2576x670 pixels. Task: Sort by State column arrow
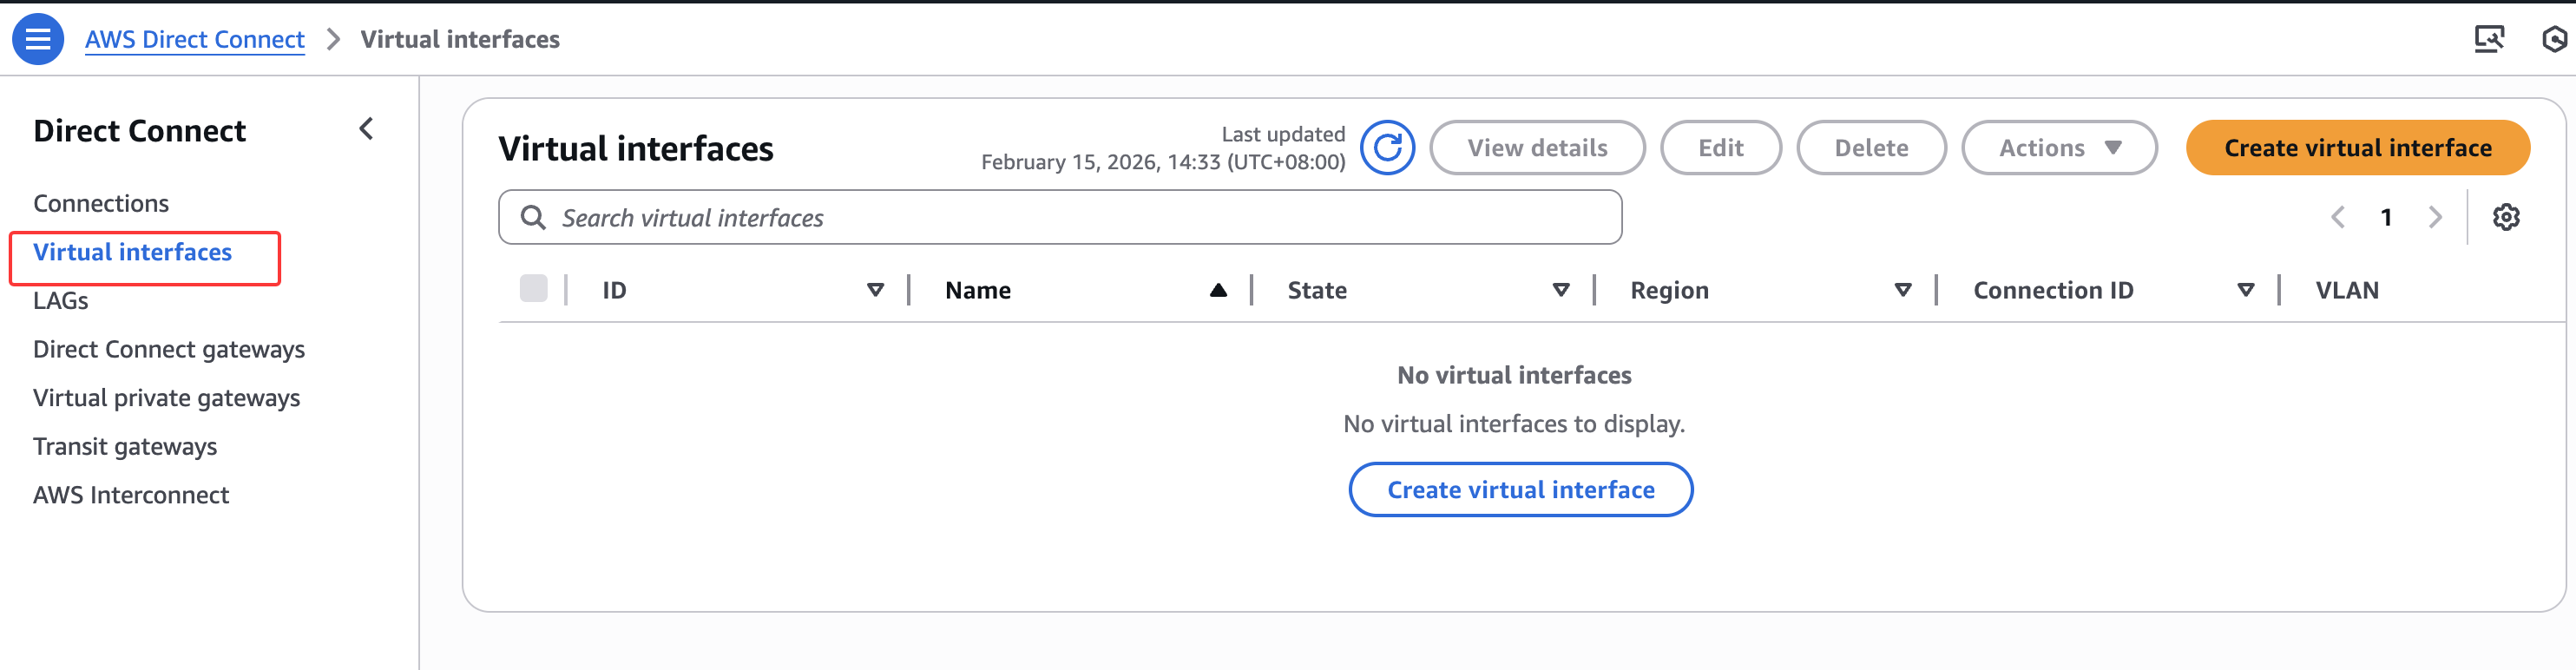1560,290
